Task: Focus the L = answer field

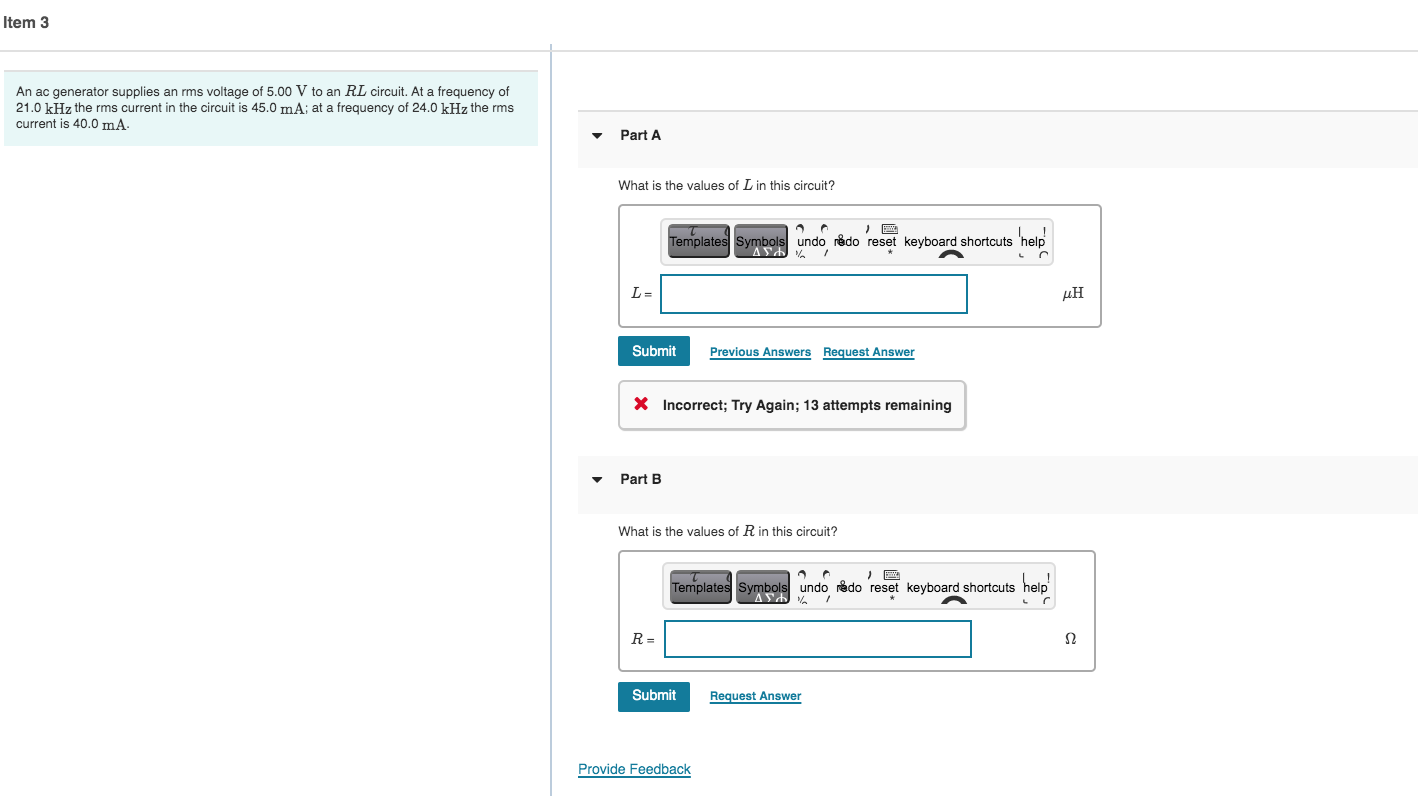Action: [814, 294]
